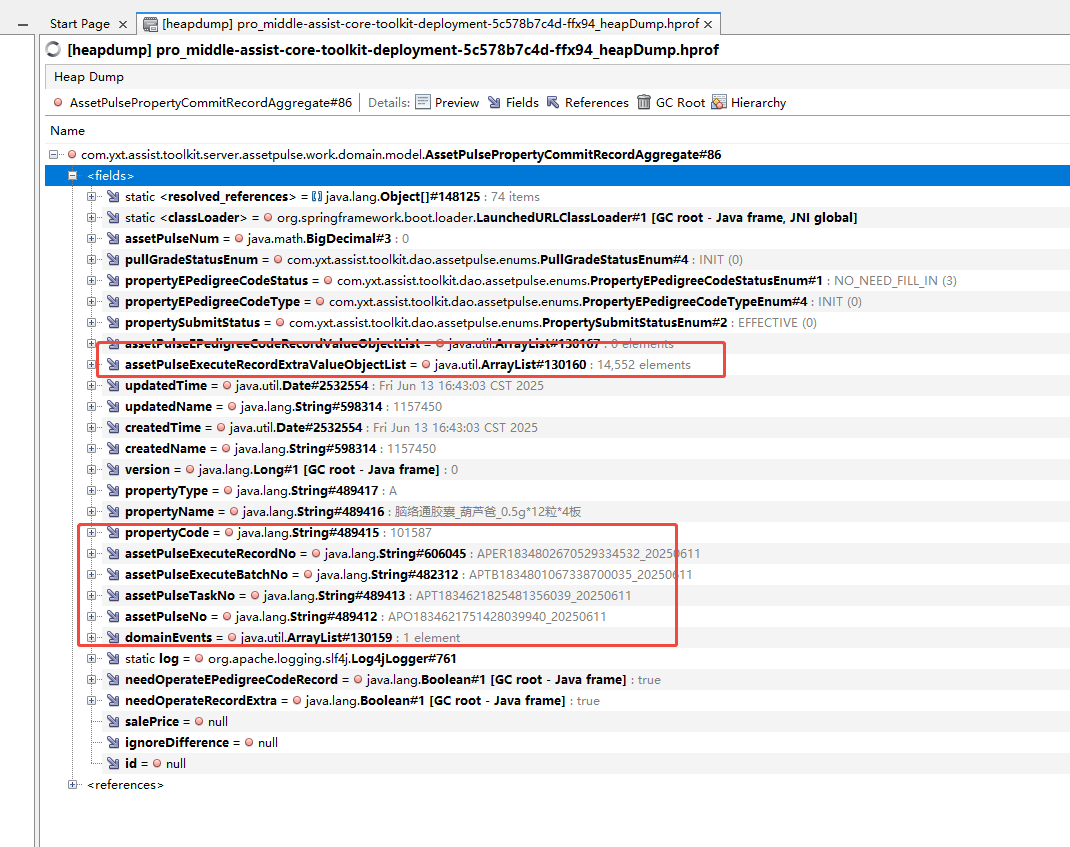
Task: Click instance icon beside AssetPulsePropertyCommitRecordAggregate#86 breadcrumb
Action: pos(58,102)
